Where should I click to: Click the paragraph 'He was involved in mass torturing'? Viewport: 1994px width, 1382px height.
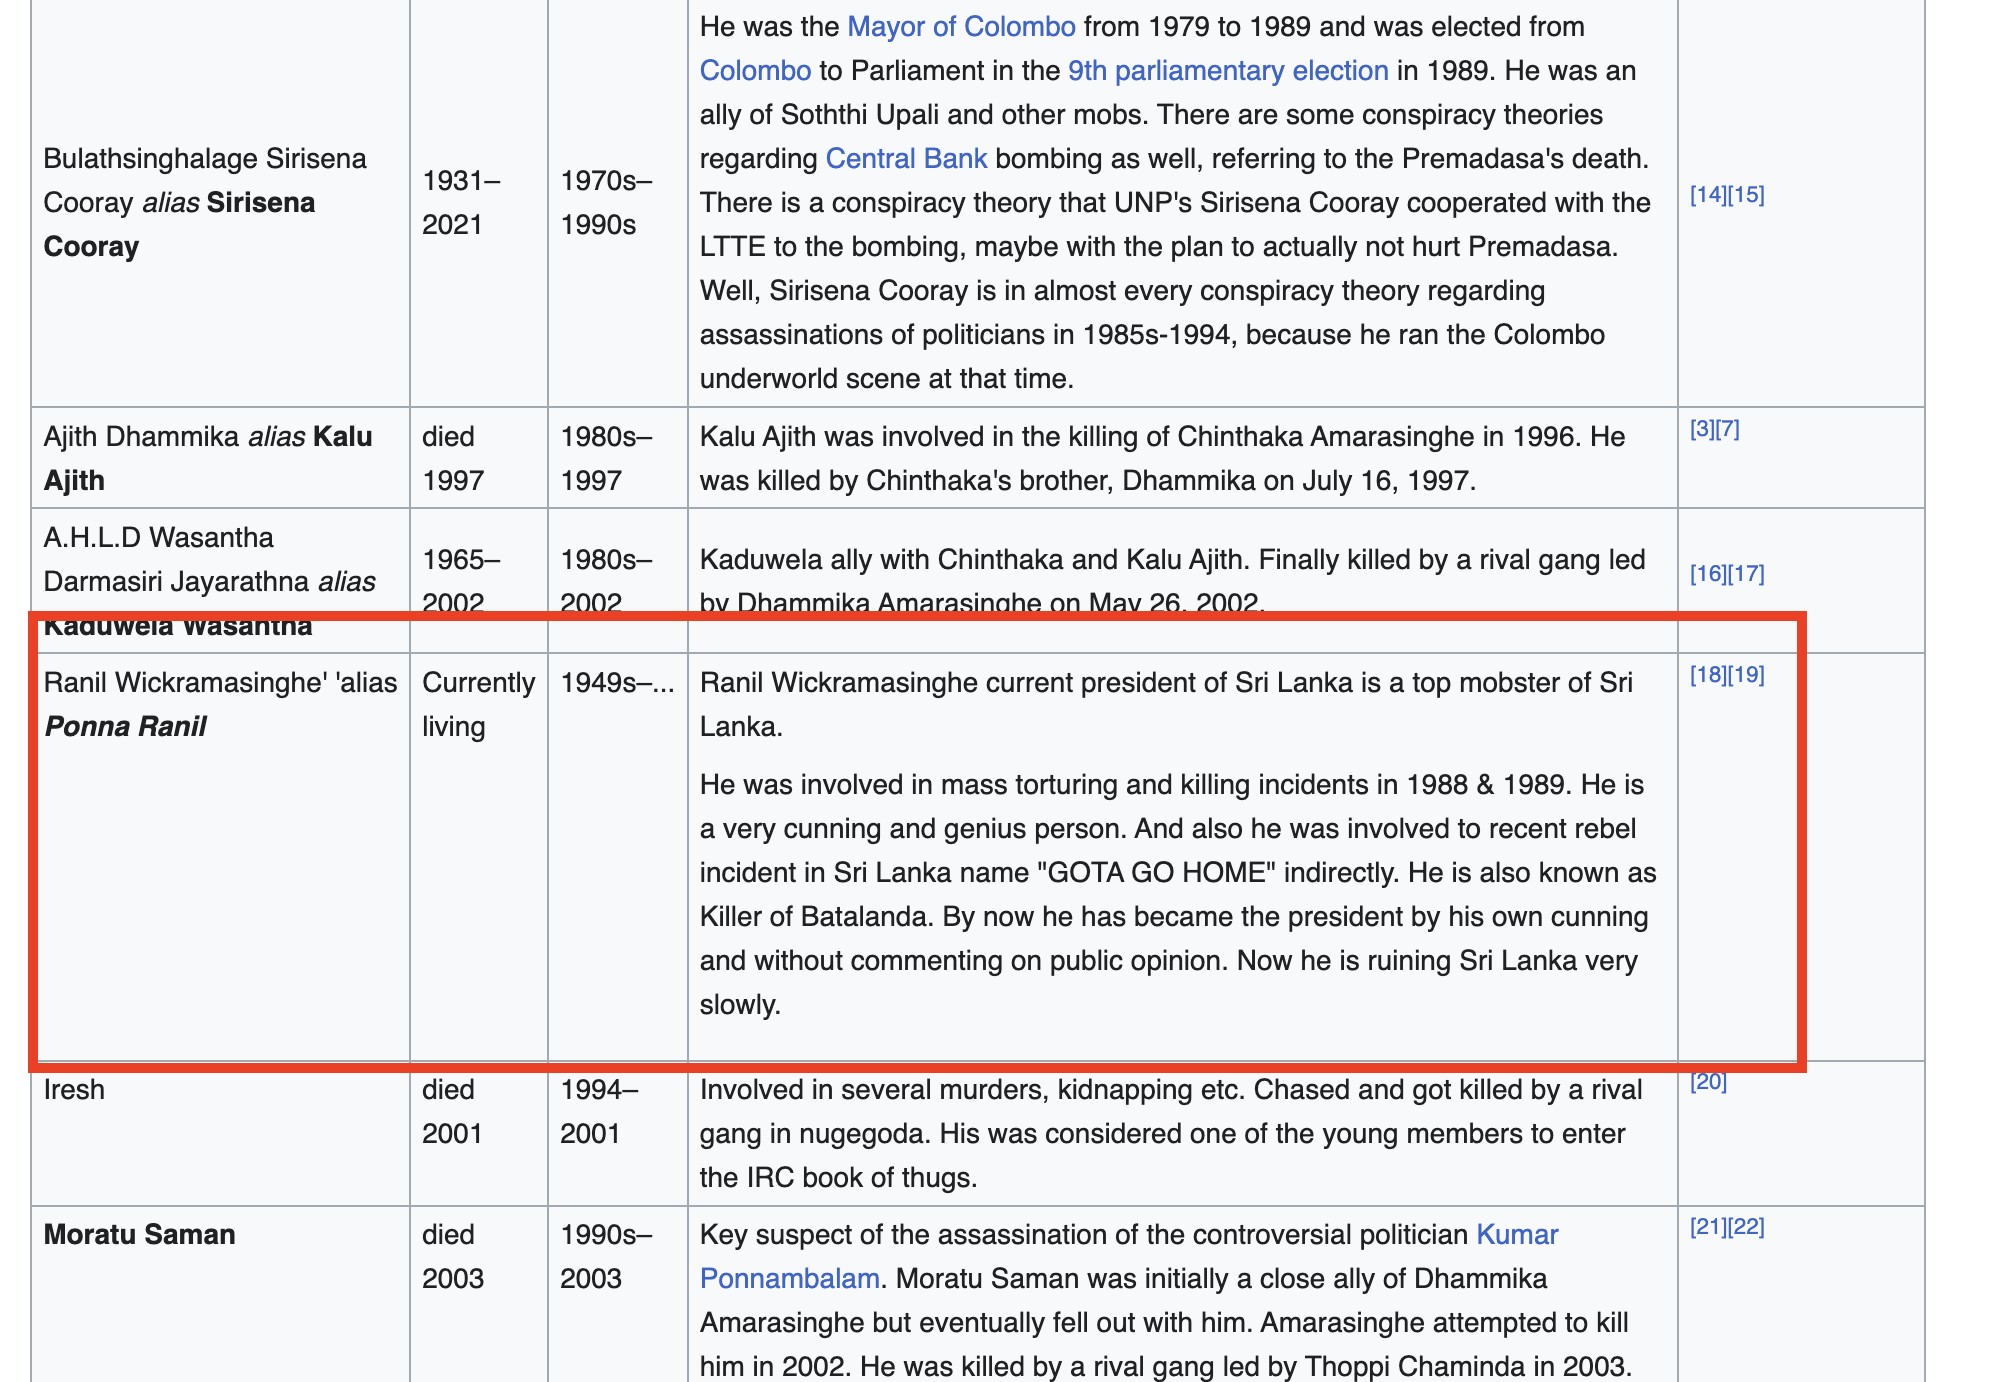click(x=1178, y=894)
